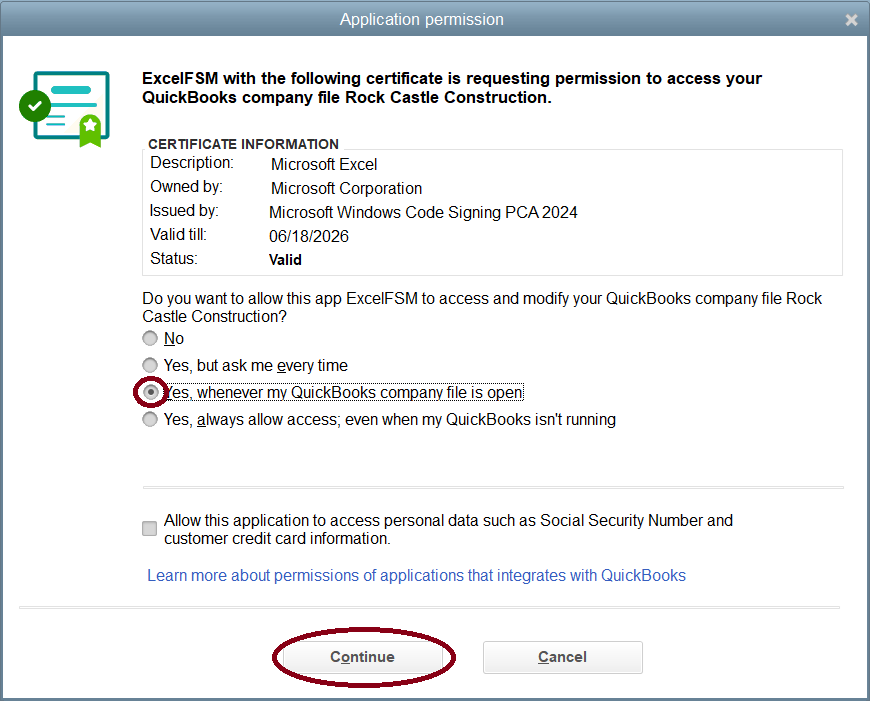This screenshot has height=701, width=870.
Task: Click the "Microsoft Corporation" owner value
Action: point(346,189)
